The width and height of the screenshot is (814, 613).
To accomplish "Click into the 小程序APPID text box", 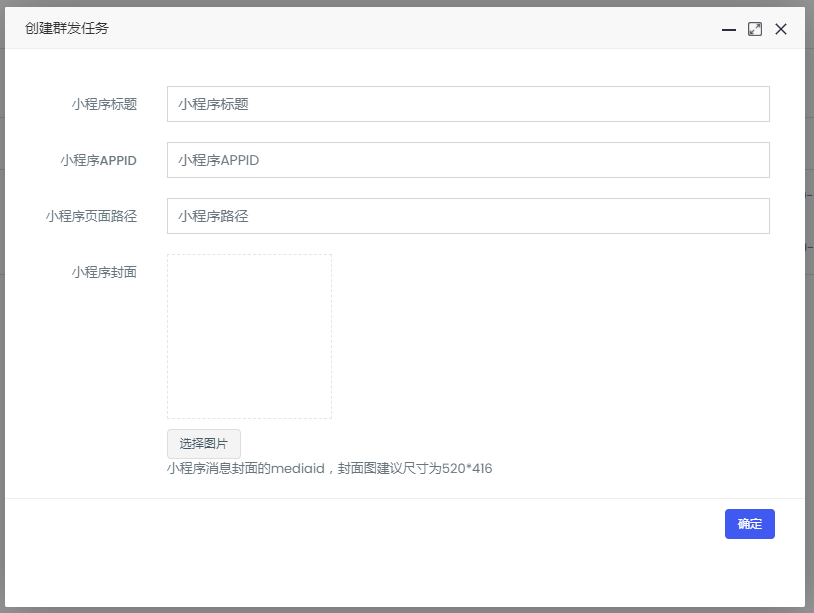I will pyautogui.click(x=468, y=160).
